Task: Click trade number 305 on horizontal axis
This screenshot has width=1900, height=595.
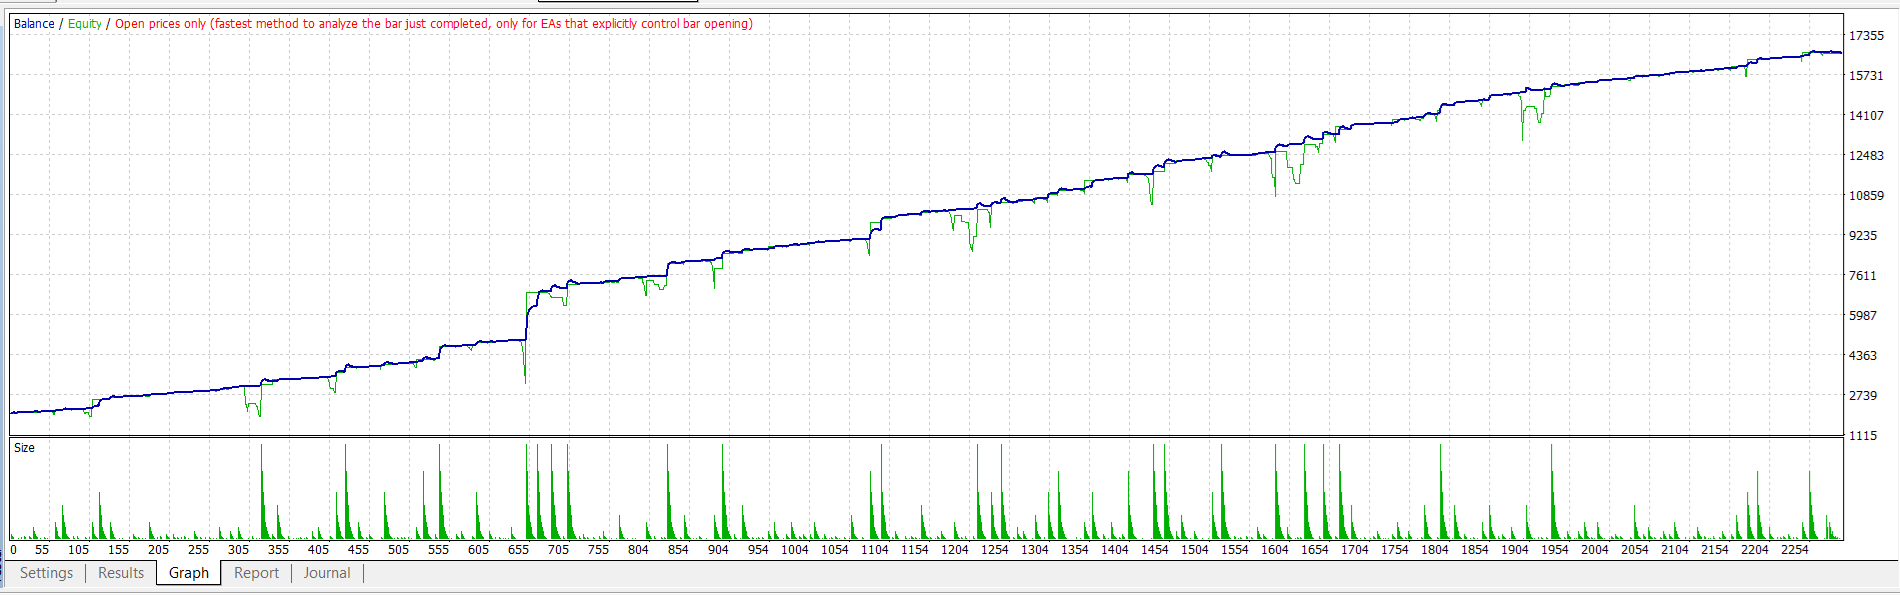Action: (238, 550)
